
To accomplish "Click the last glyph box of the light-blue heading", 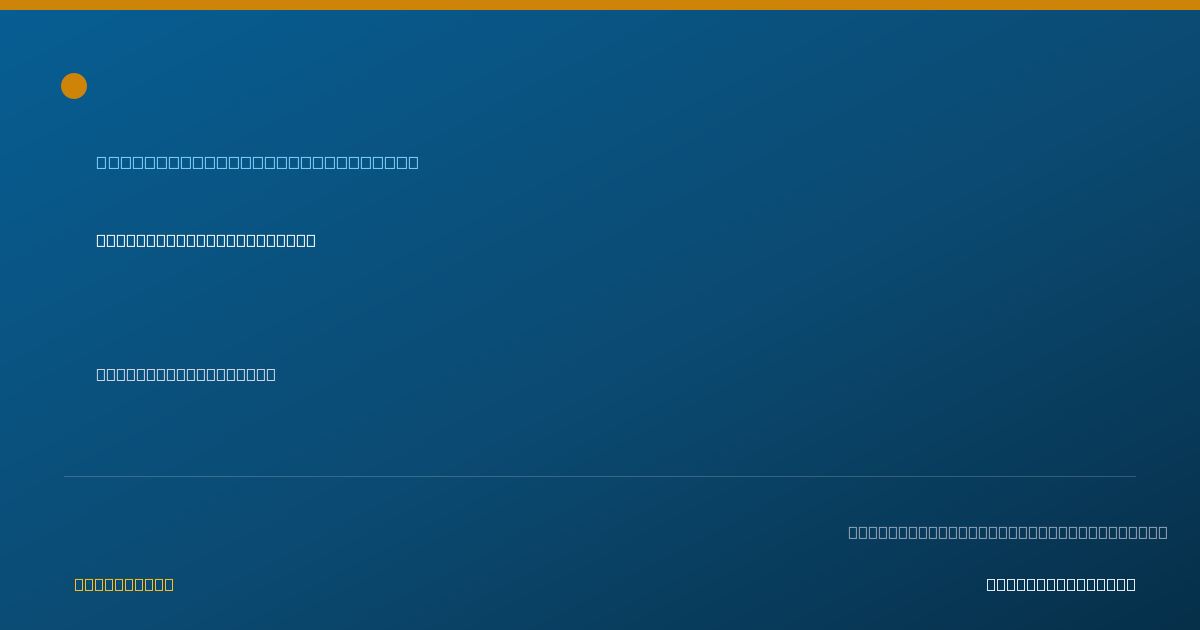I will 413,162.
